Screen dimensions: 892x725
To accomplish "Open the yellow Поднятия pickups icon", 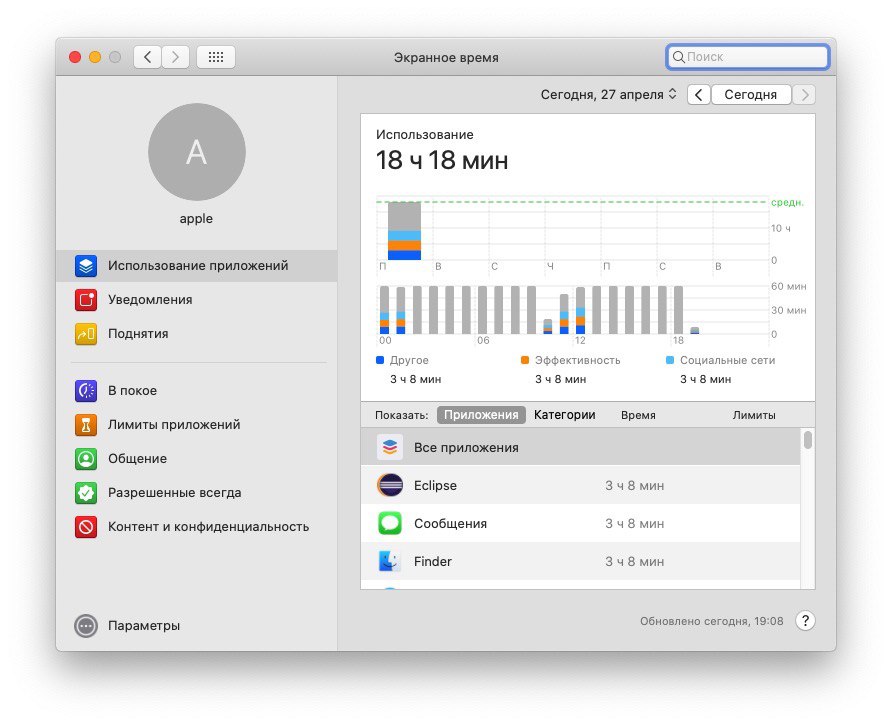I will point(86,334).
